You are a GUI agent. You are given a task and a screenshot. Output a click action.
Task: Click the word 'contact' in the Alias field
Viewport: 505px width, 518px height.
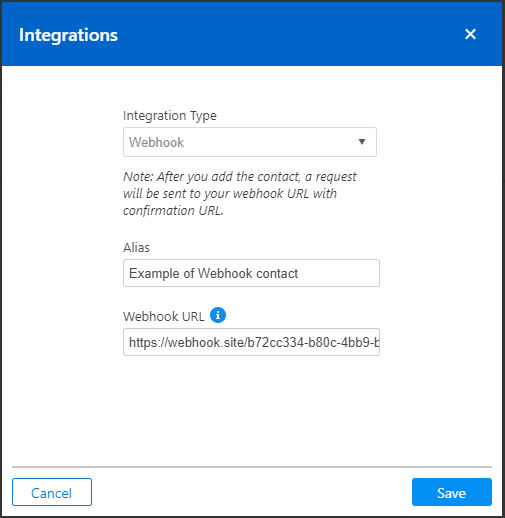(277, 273)
